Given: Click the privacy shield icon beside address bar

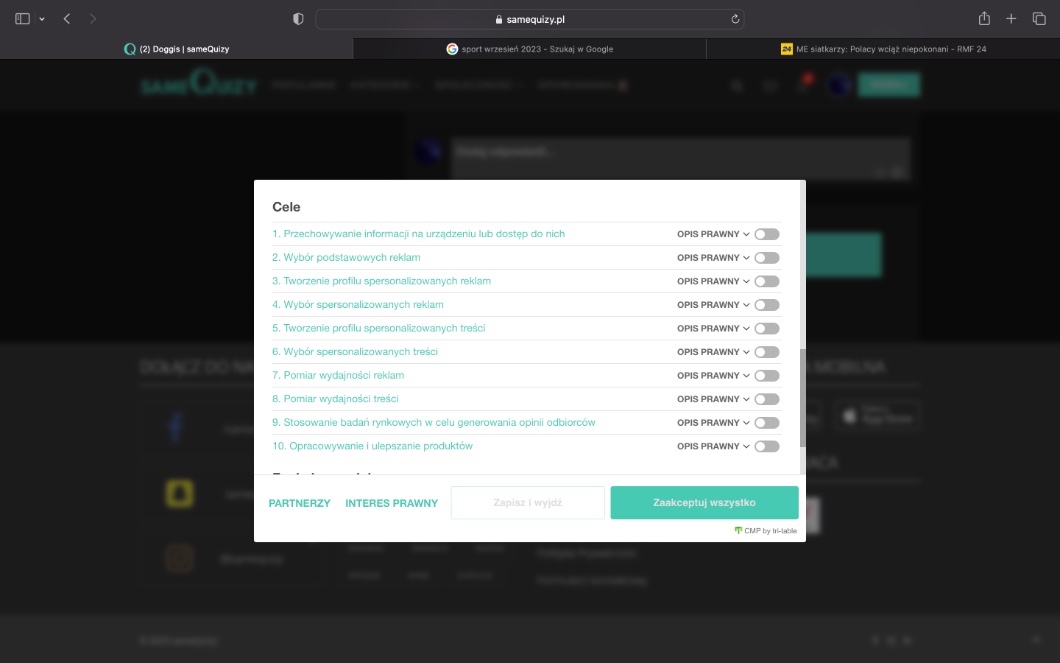Looking at the screenshot, I should pyautogui.click(x=298, y=19).
